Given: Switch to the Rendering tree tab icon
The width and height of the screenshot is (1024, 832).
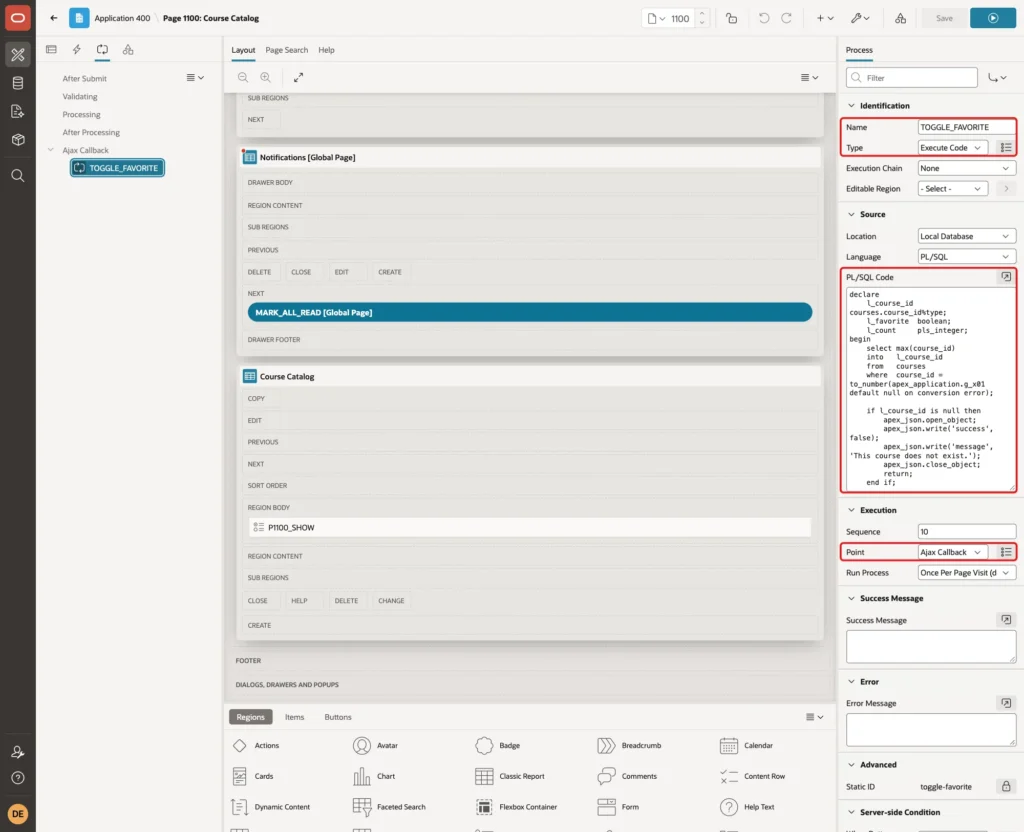Looking at the screenshot, I should tap(51, 50).
